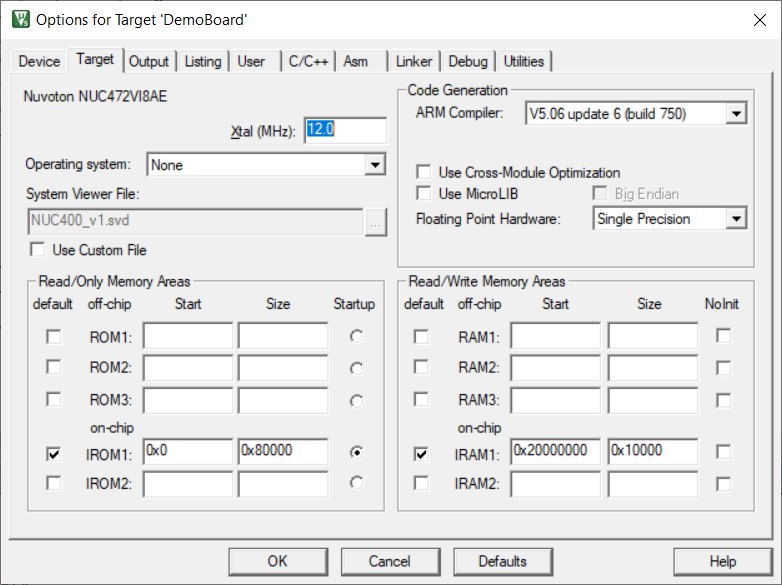The width and height of the screenshot is (782, 585).
Task: Go to the C/C++ tab
Action: click(308, 61)
